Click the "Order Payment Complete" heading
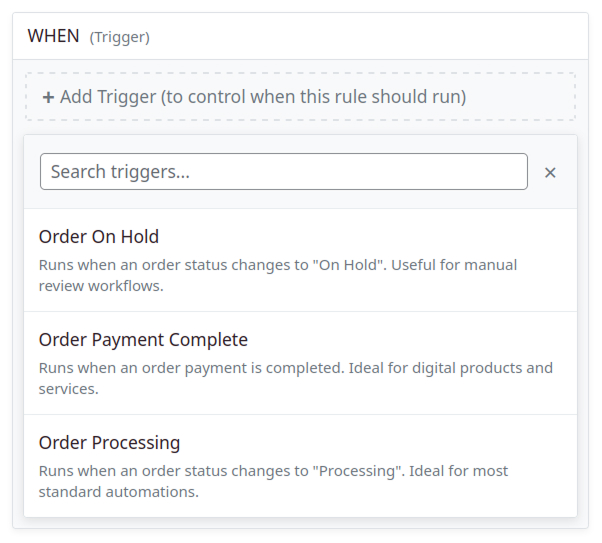The image size is (602, 543). (143, 340)
